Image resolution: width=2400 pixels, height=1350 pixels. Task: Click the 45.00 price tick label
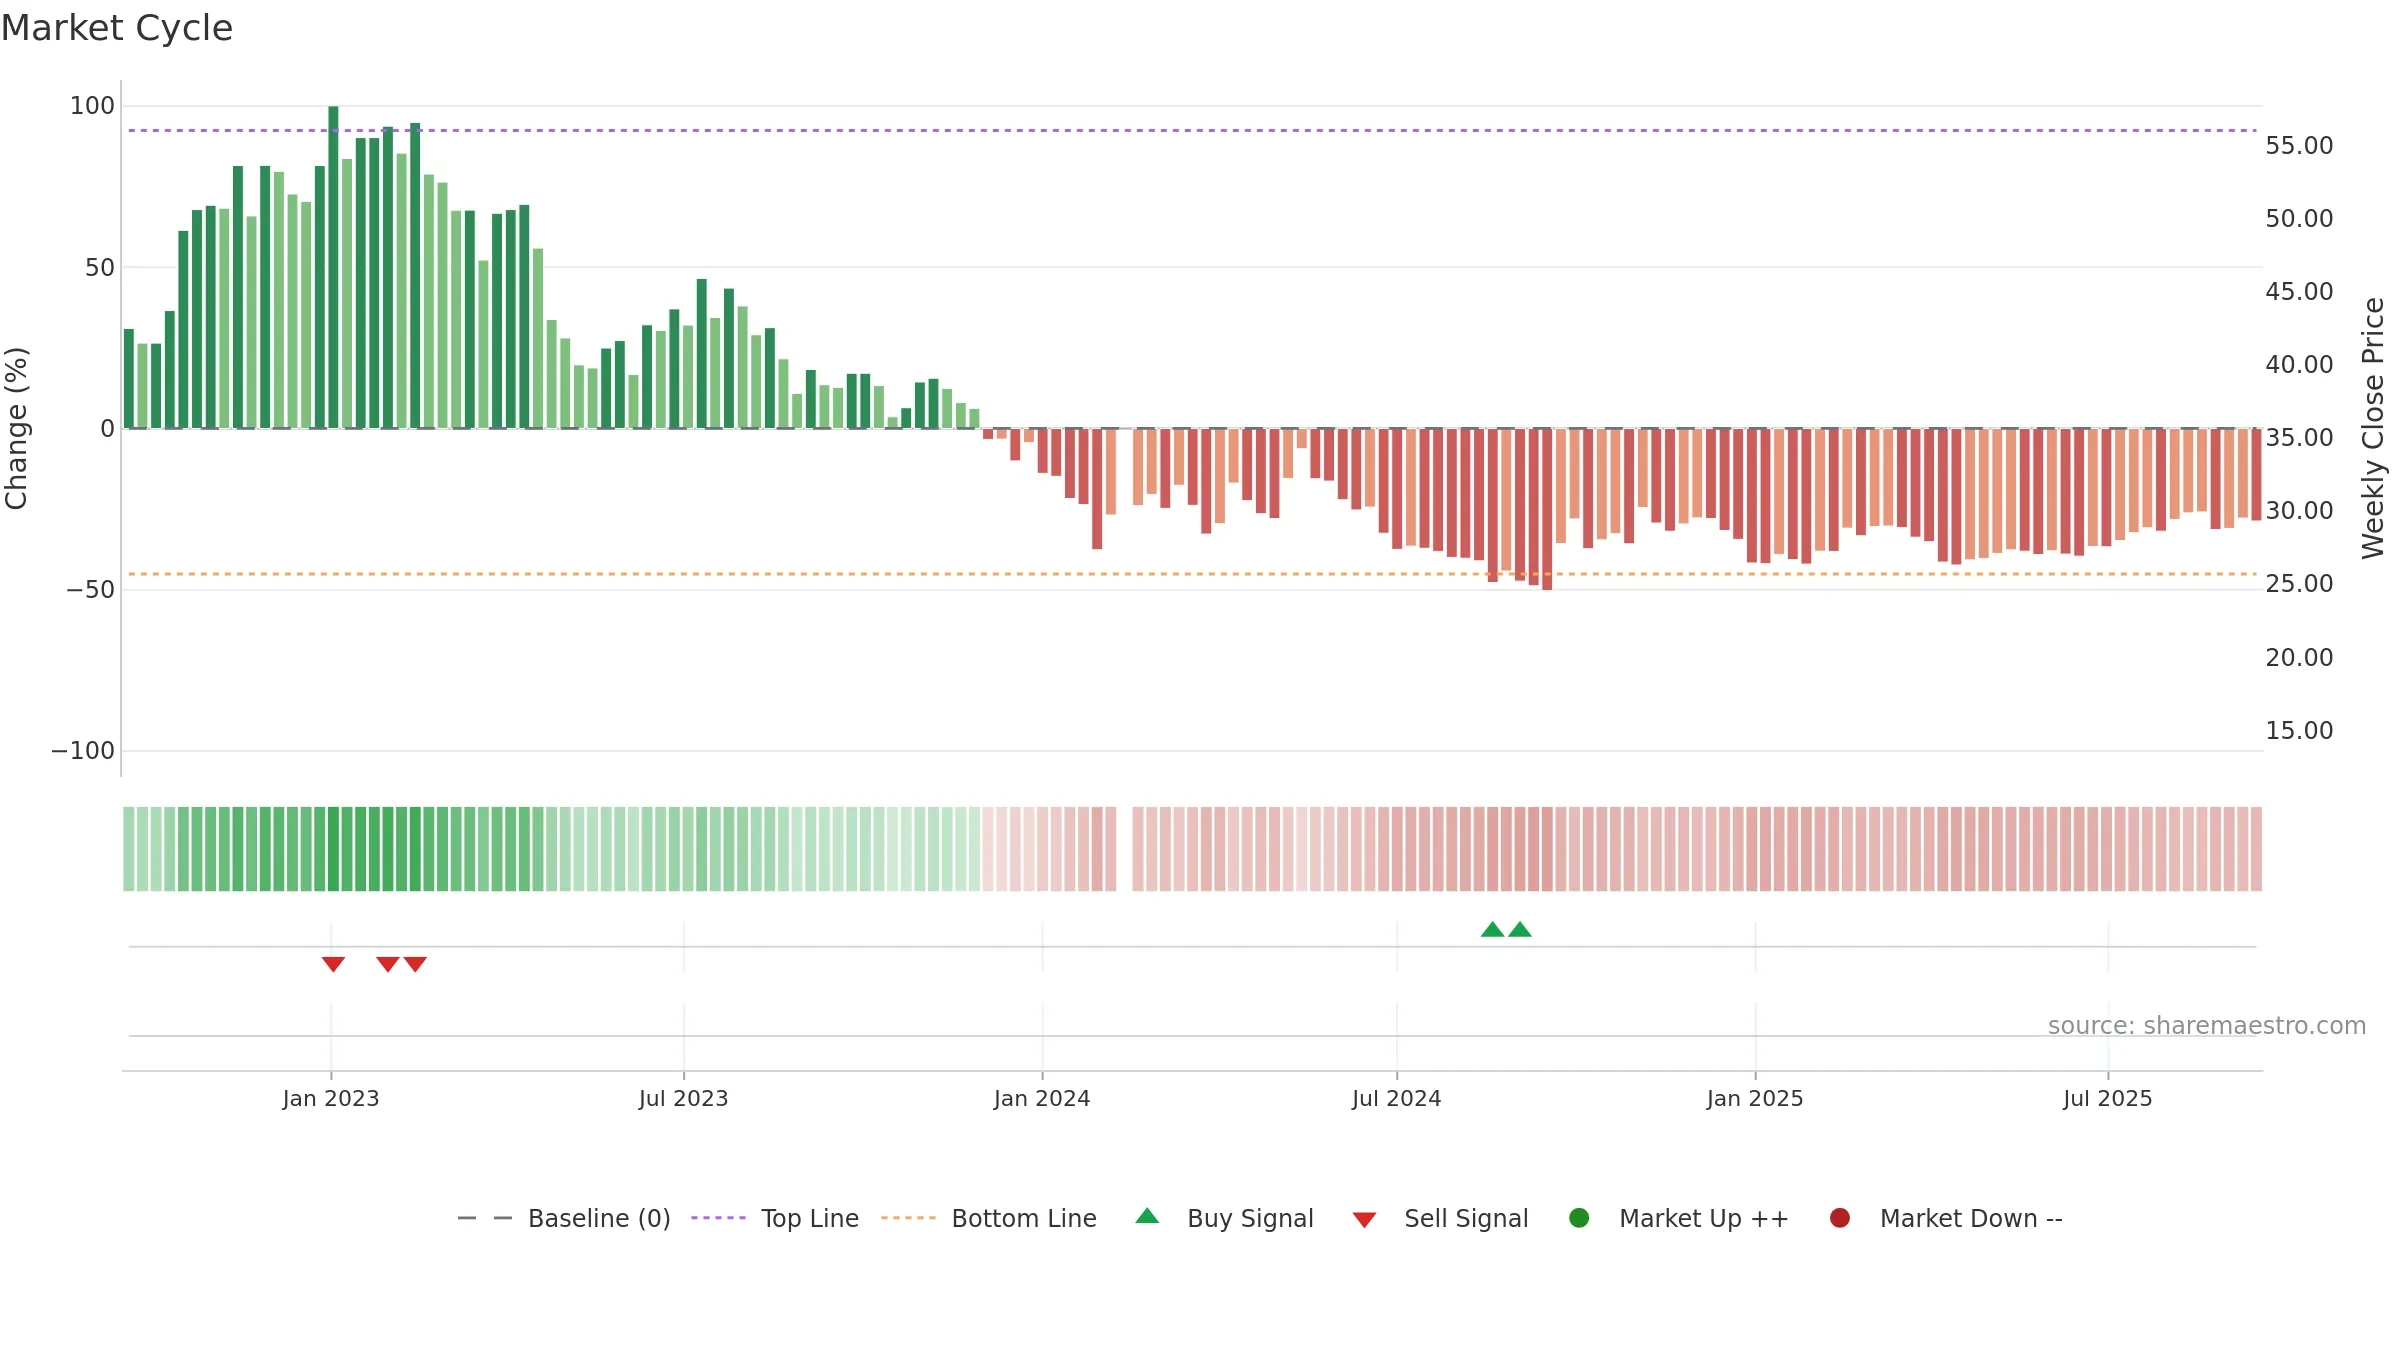coord(2299,292)
